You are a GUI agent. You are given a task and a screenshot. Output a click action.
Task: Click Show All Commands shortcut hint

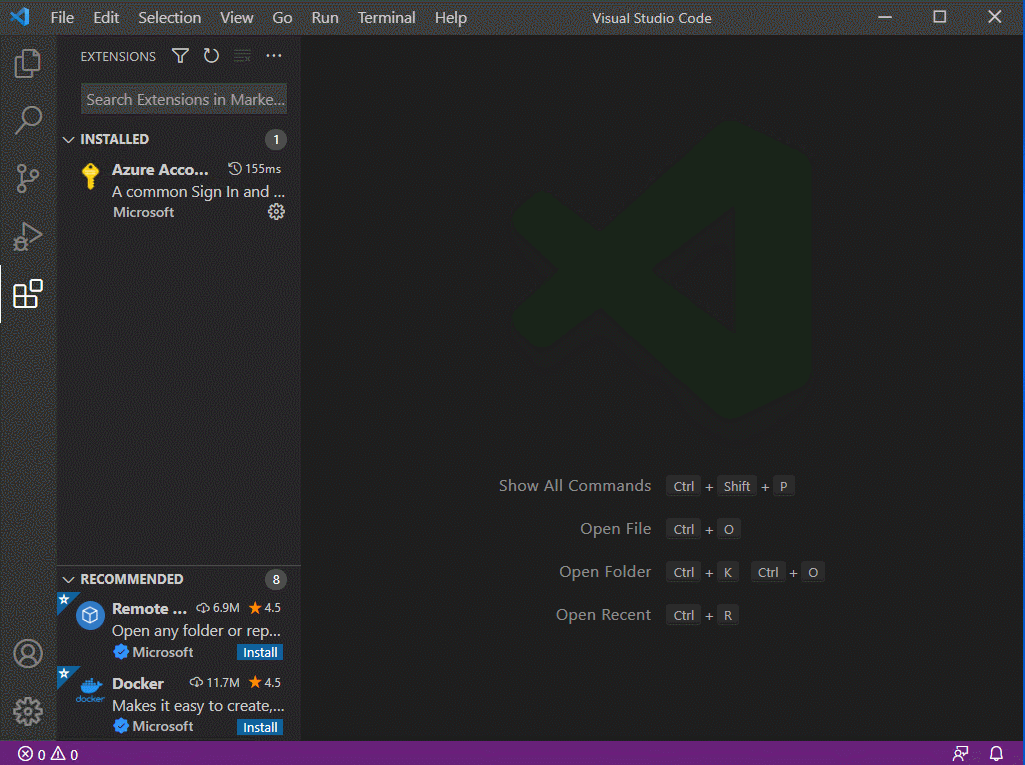pos(647,486)
